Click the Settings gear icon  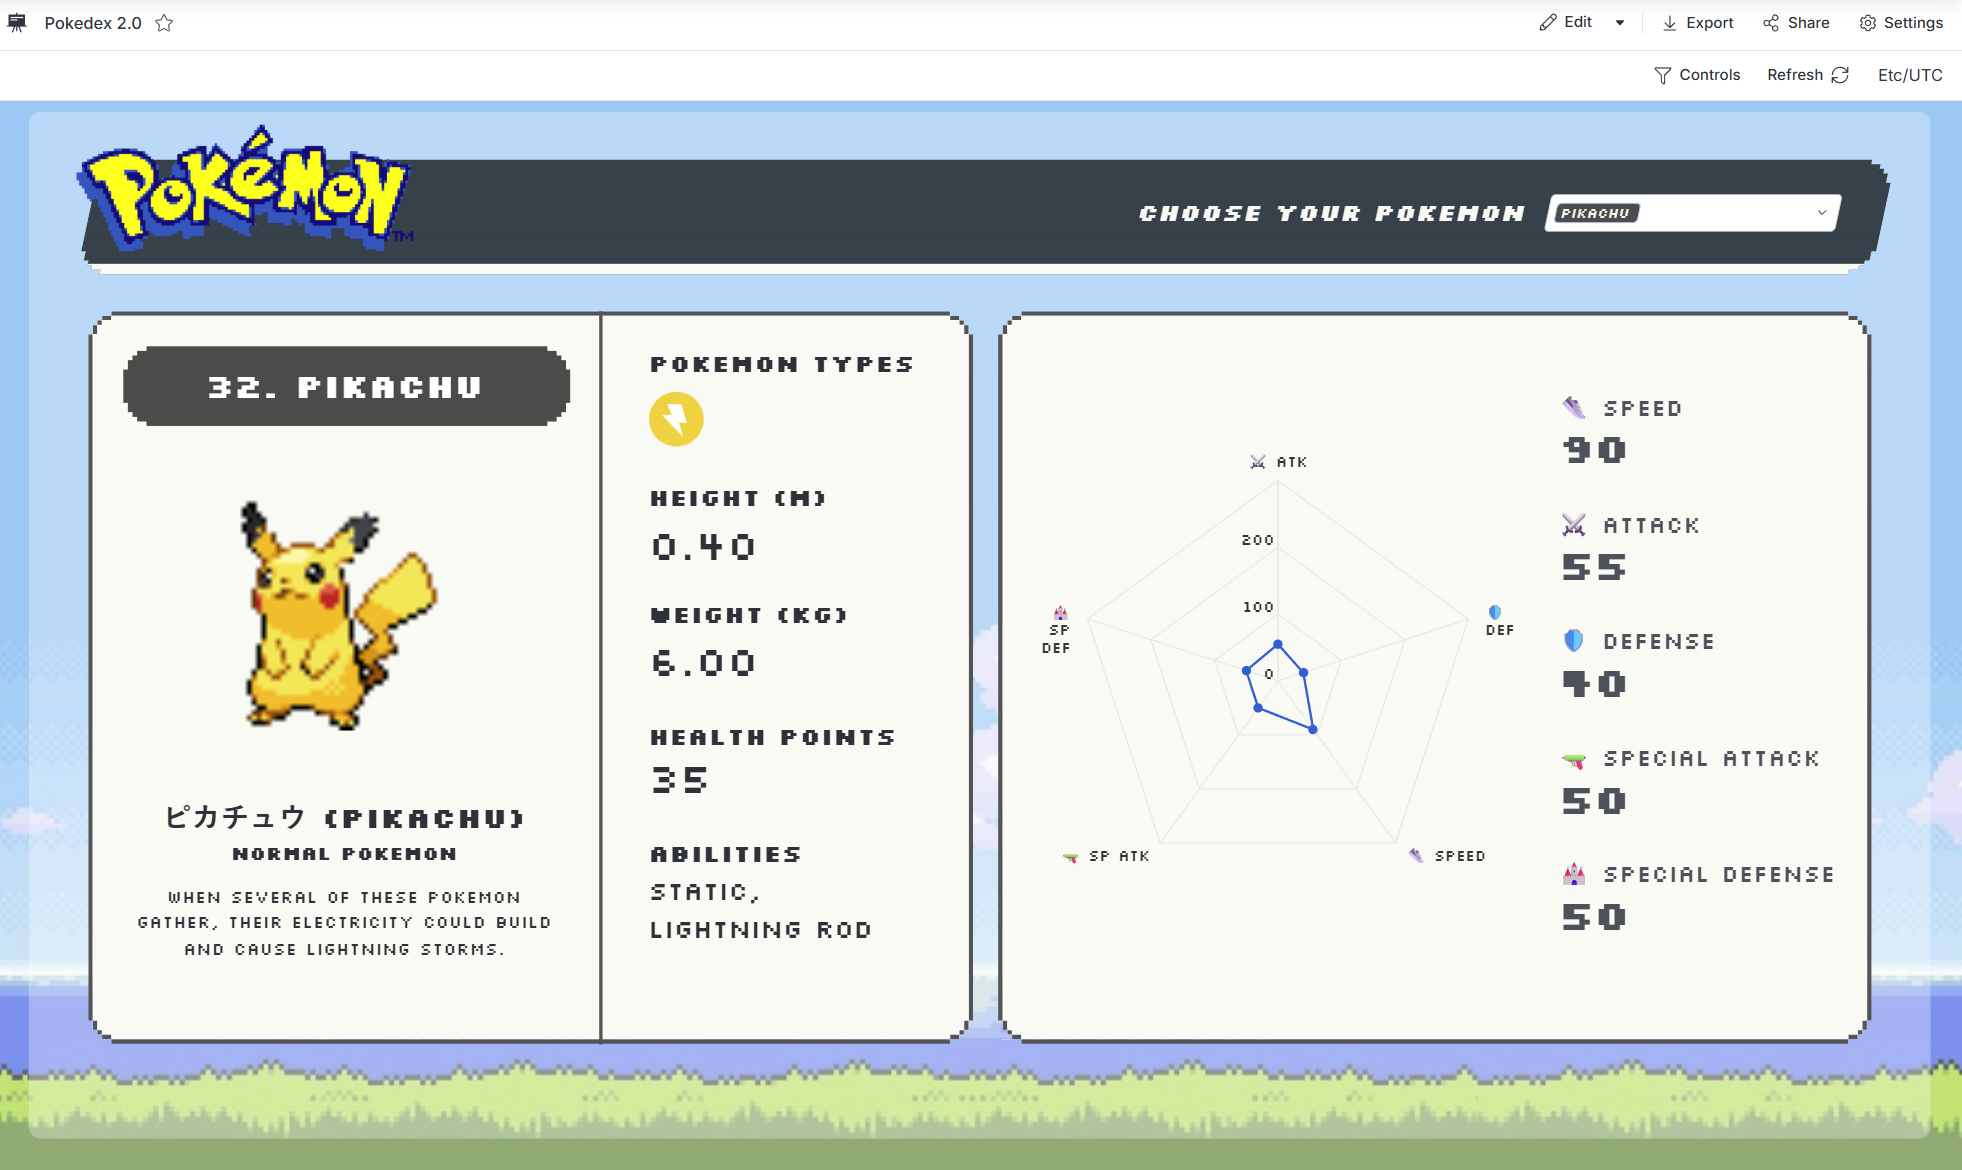click(x=1867, y=23)
